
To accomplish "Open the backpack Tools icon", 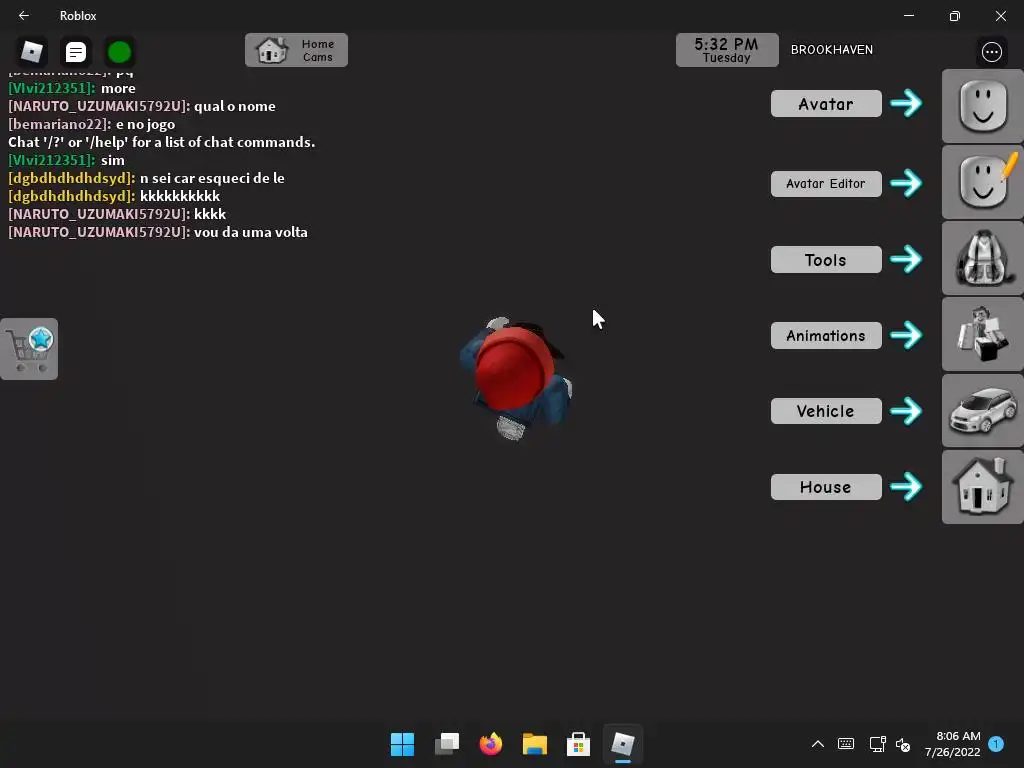I will click(x=983, y=258).
